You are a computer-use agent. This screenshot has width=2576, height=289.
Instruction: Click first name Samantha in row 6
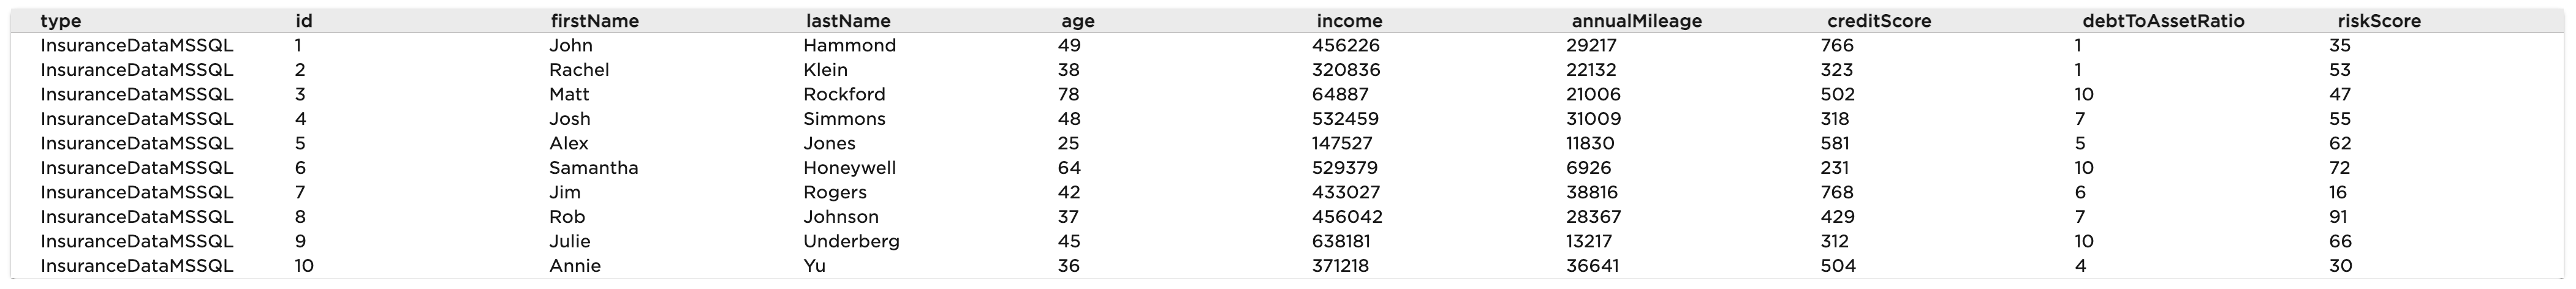click(x=593, y=168)
